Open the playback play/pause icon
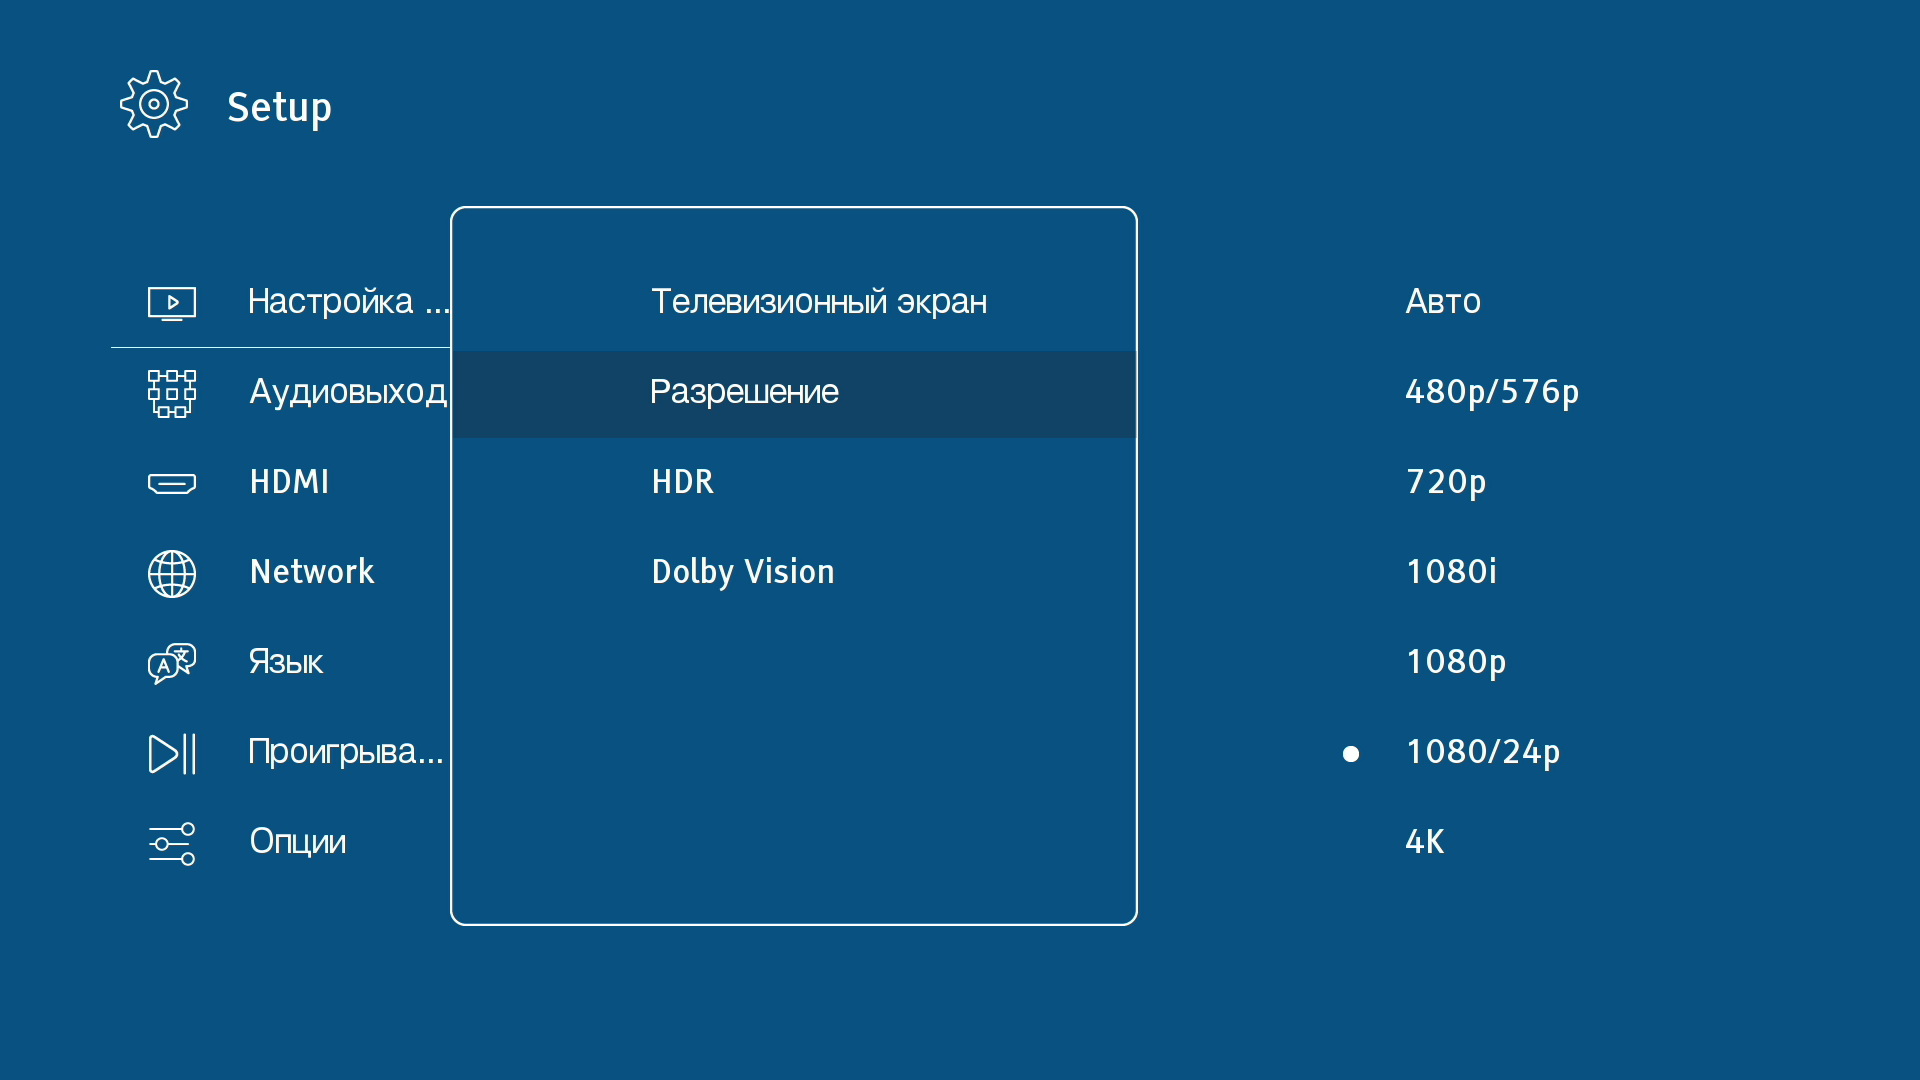 tap(172, 754)
